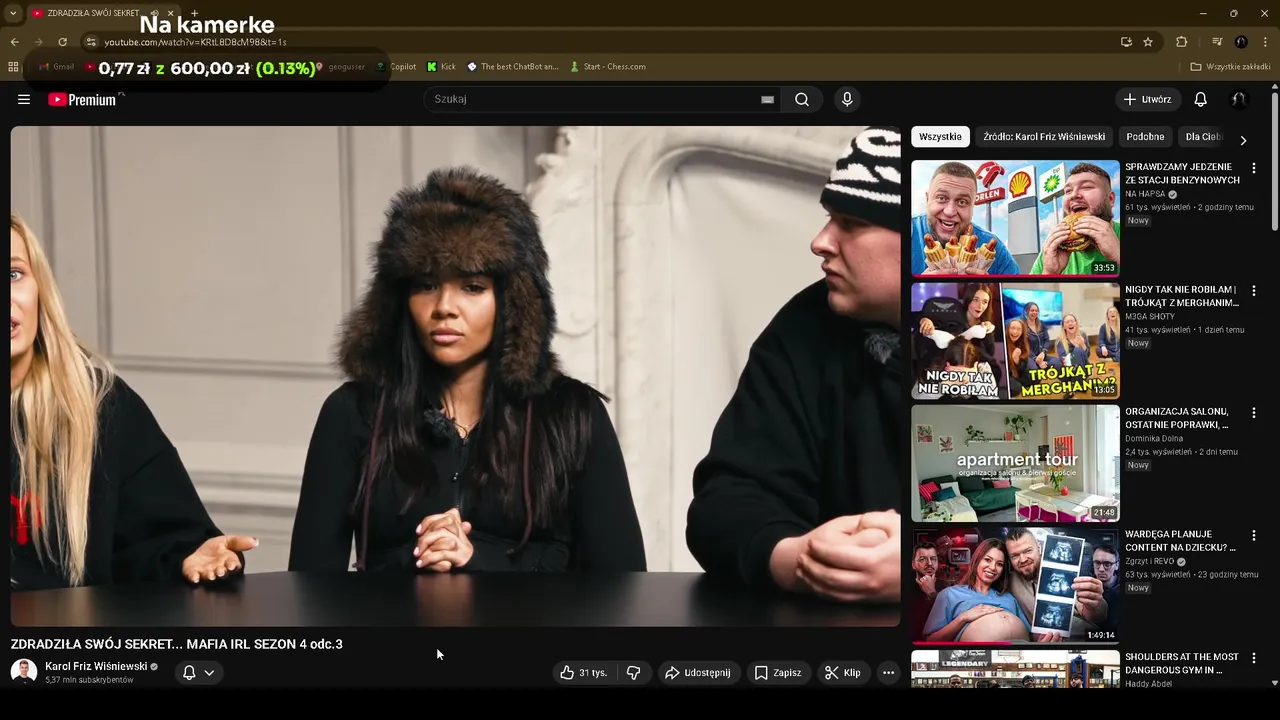Viewport: 1280px width, 720px height.
Task: Select the Wszystkie filter chip
Action: click(940, 137)
